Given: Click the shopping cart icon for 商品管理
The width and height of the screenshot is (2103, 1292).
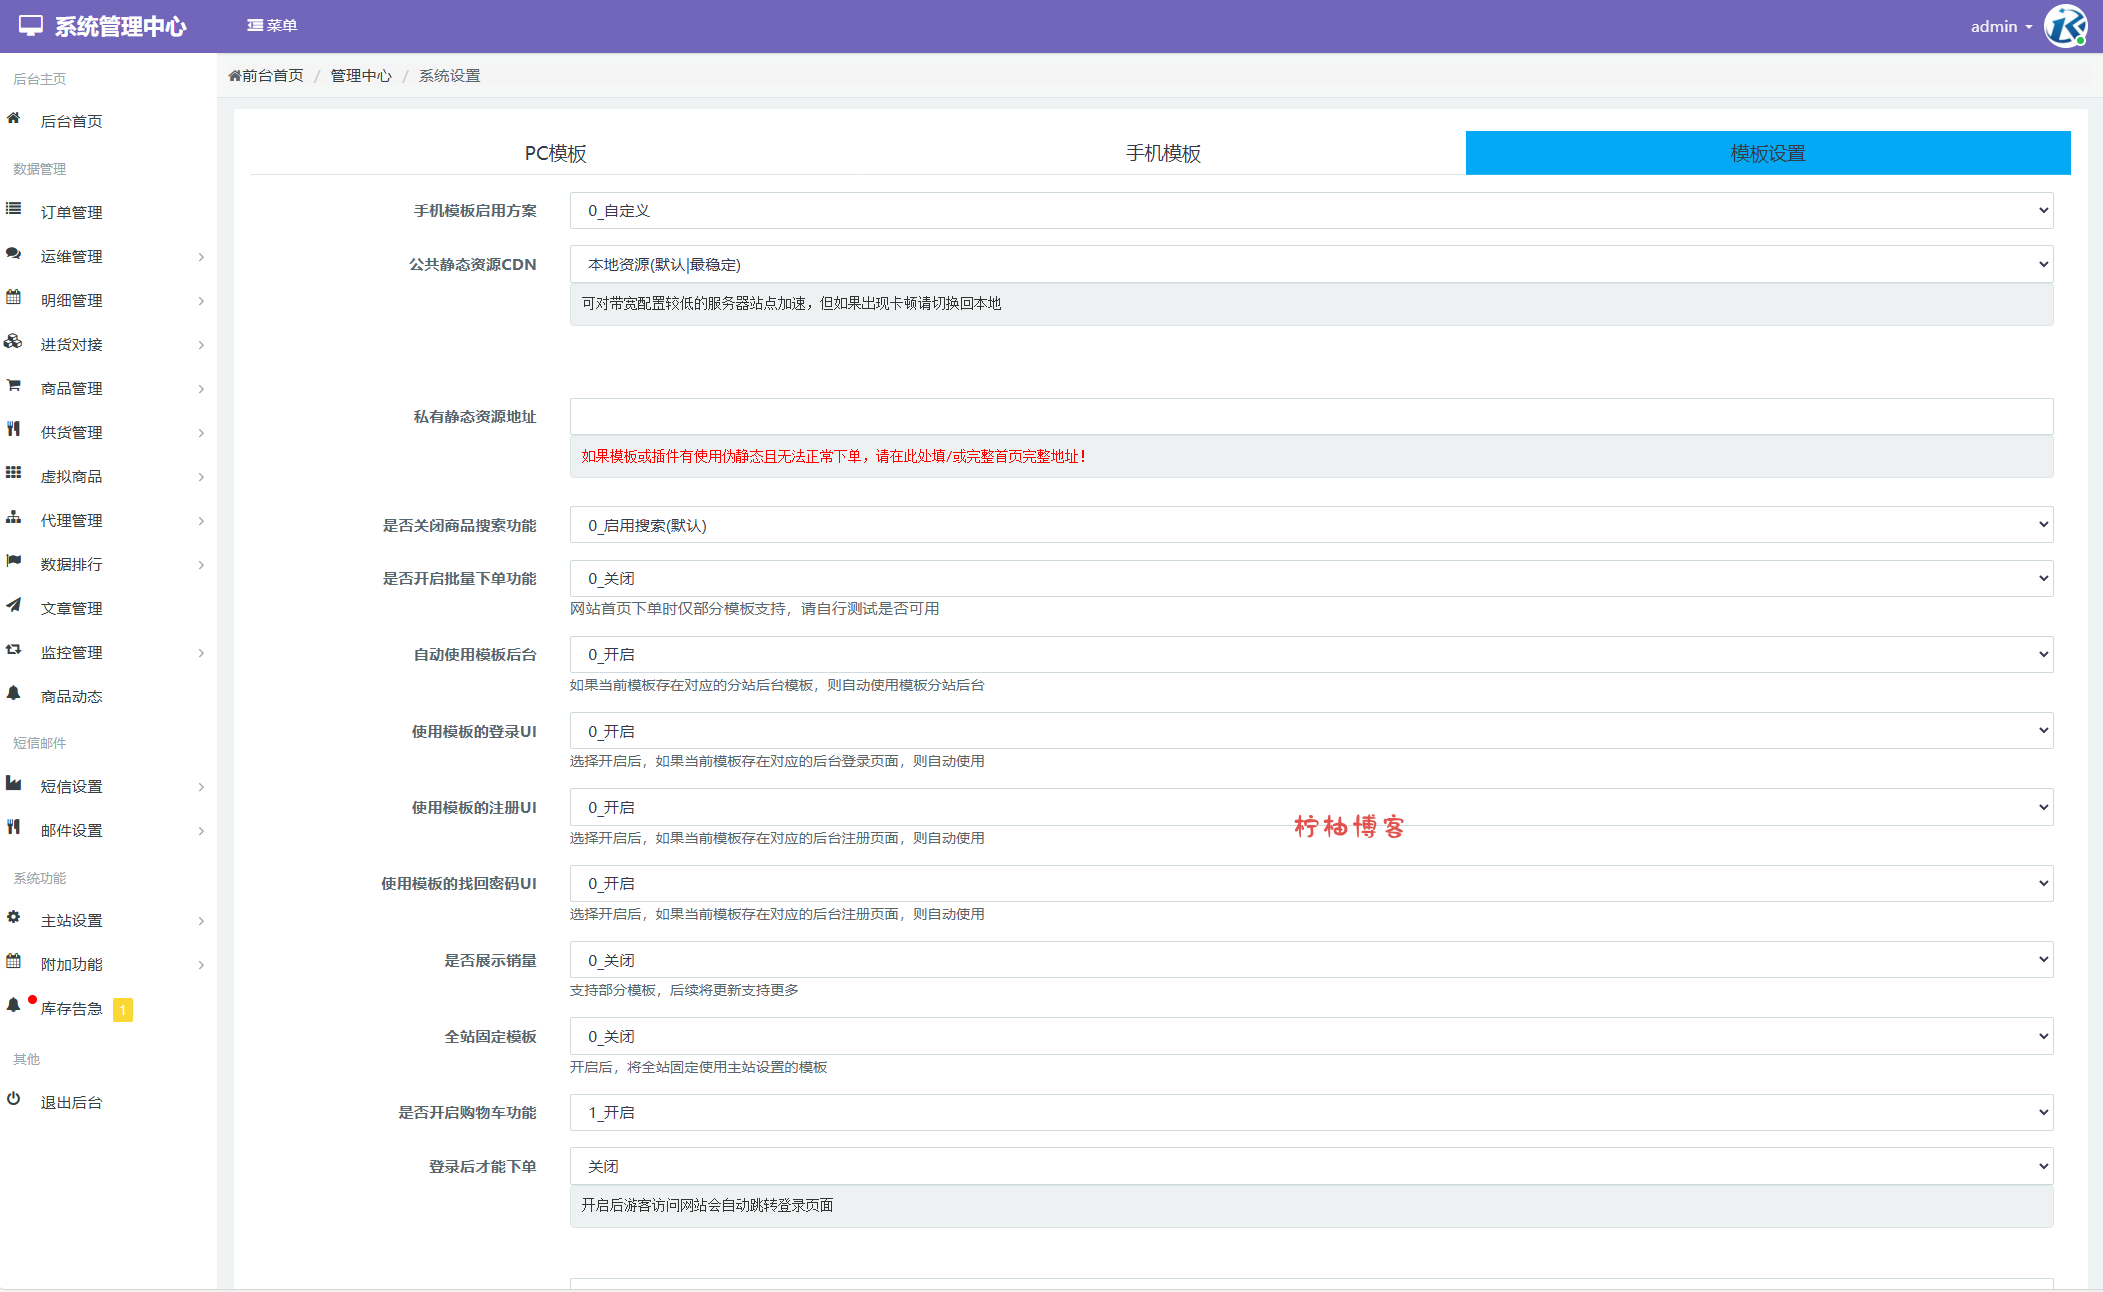Looking at the screenshot, I should (x=13, y=386).
